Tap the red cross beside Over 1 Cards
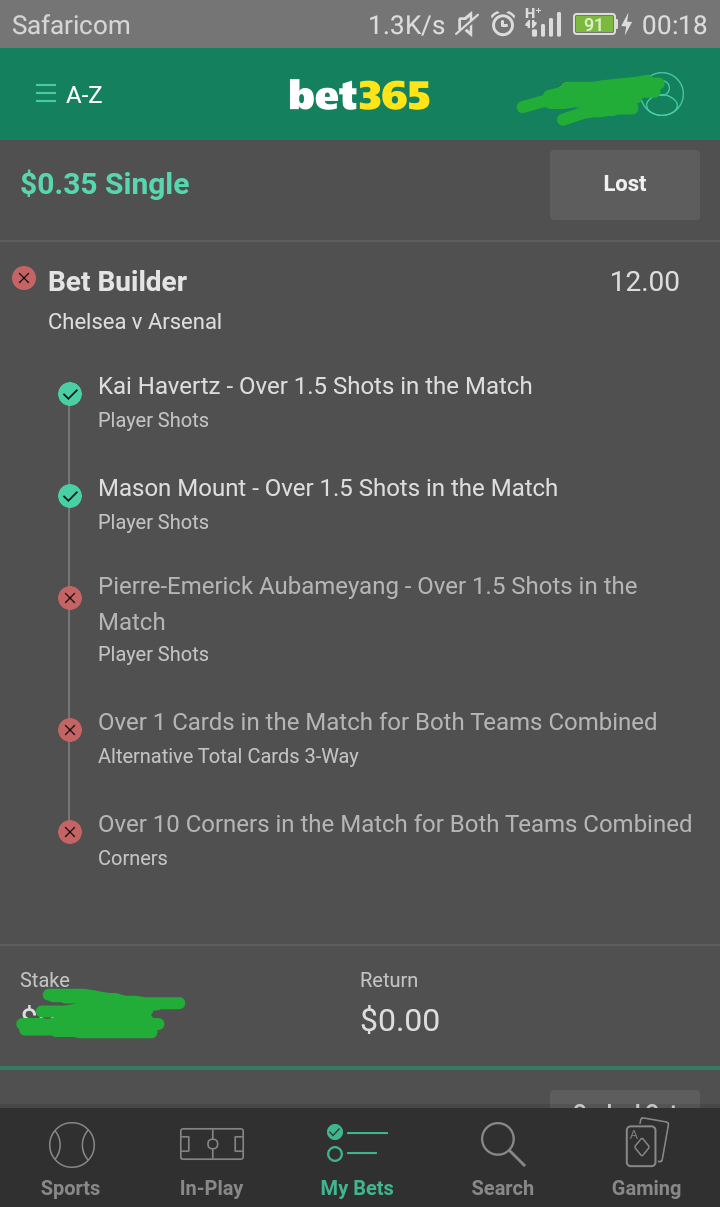 coord(70,730)
